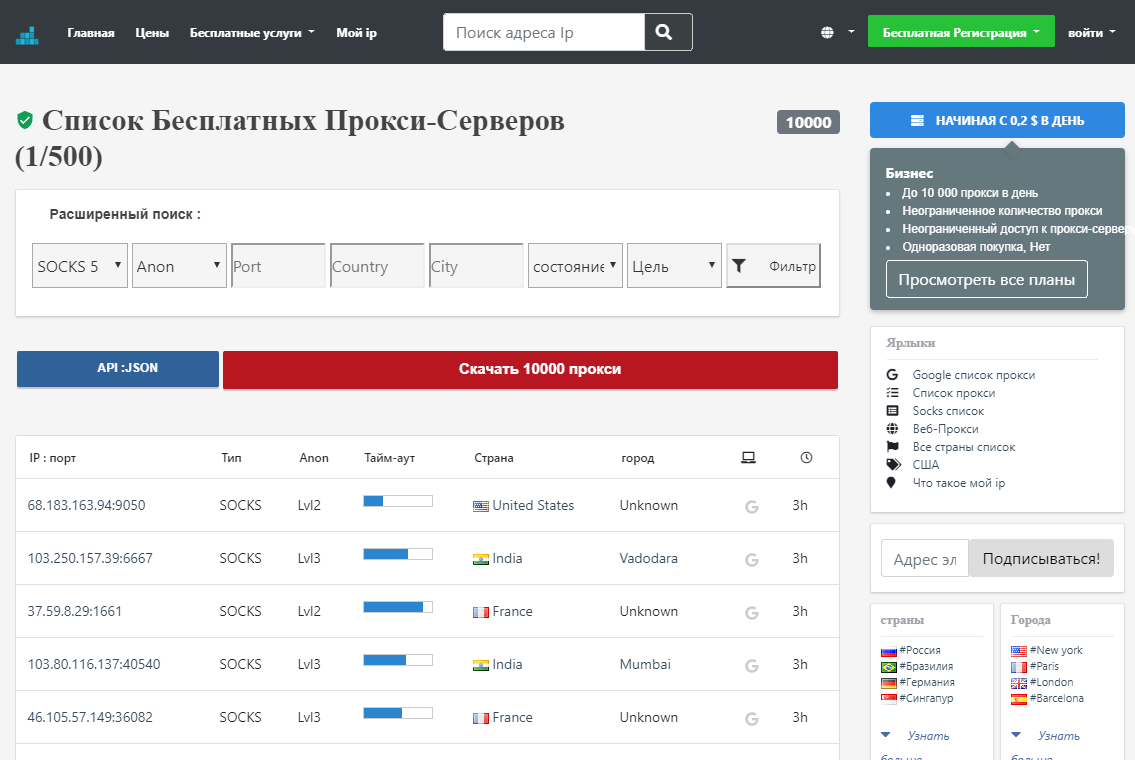The height and width of the screenshot is (760, 1135).
Task: Open the состояние dropdown
Action: click(575, 266)
